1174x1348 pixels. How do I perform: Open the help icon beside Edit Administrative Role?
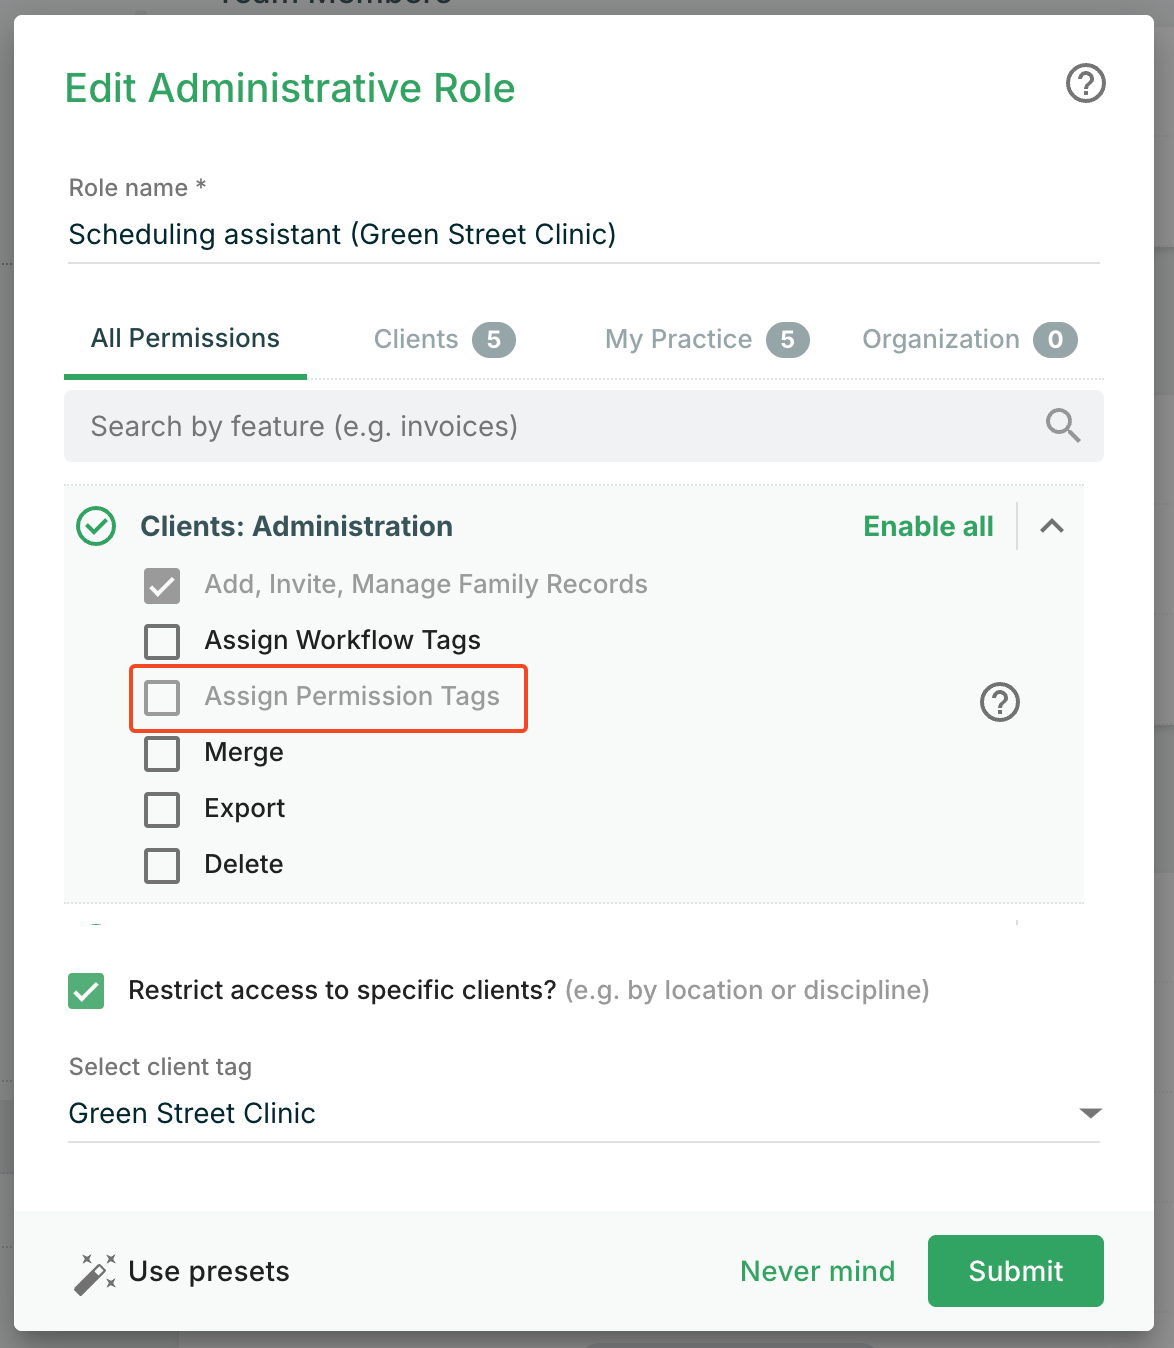tap(1085, 83)
